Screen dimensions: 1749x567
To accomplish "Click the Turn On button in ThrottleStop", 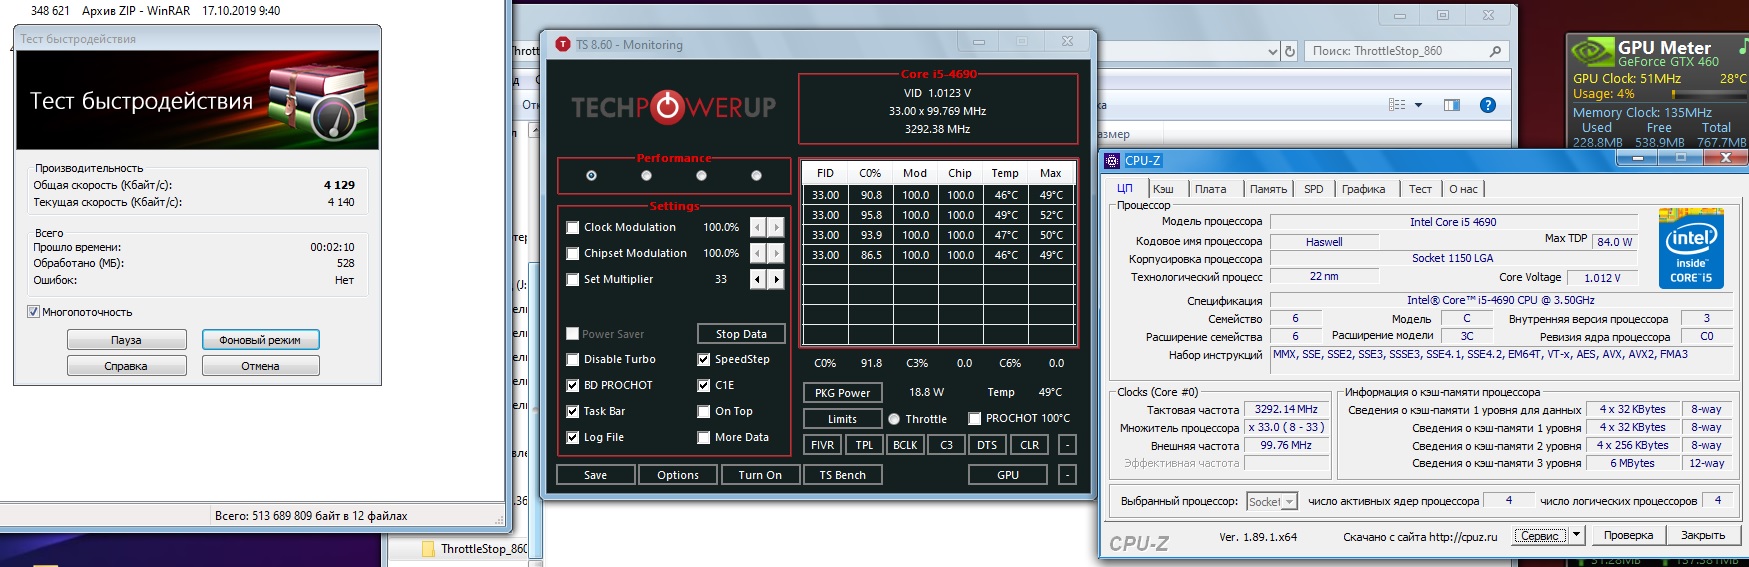I will (x=760, y=475).
